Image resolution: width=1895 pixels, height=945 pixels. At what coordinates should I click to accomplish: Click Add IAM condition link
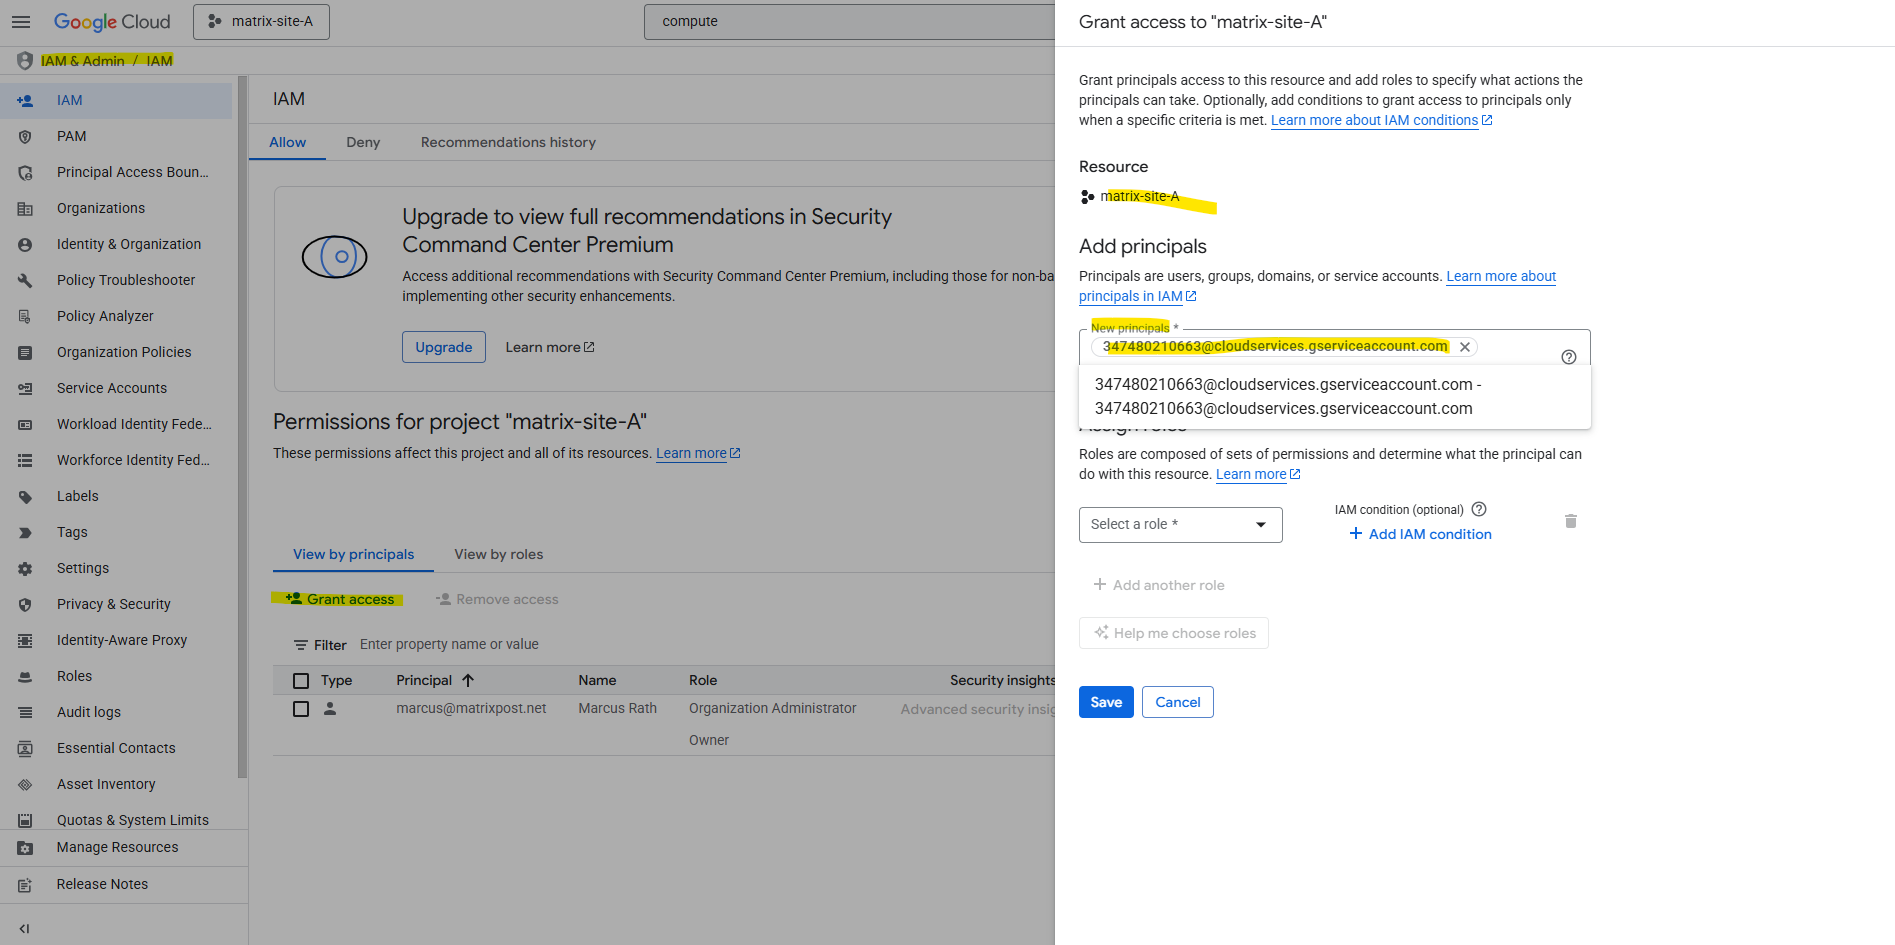(1420, 534)
